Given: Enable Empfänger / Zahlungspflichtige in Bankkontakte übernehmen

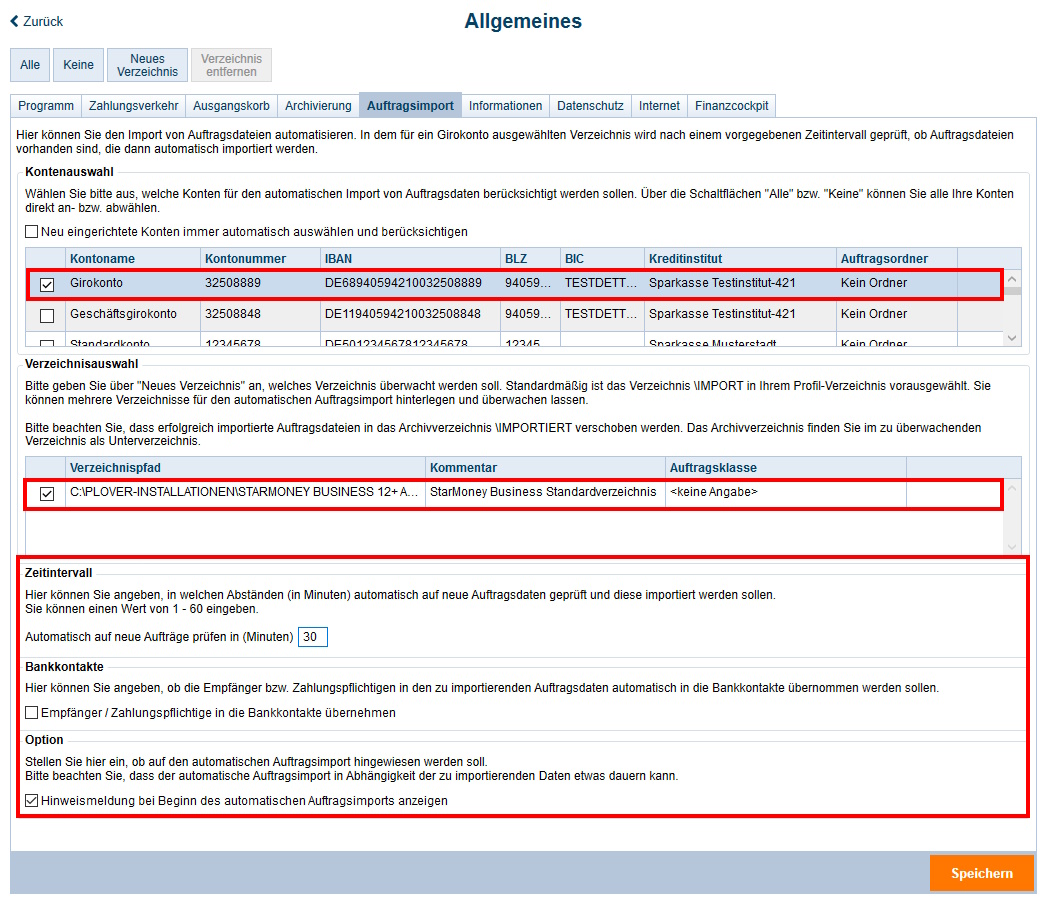Looking at the screenshot, I should [32, 713].
